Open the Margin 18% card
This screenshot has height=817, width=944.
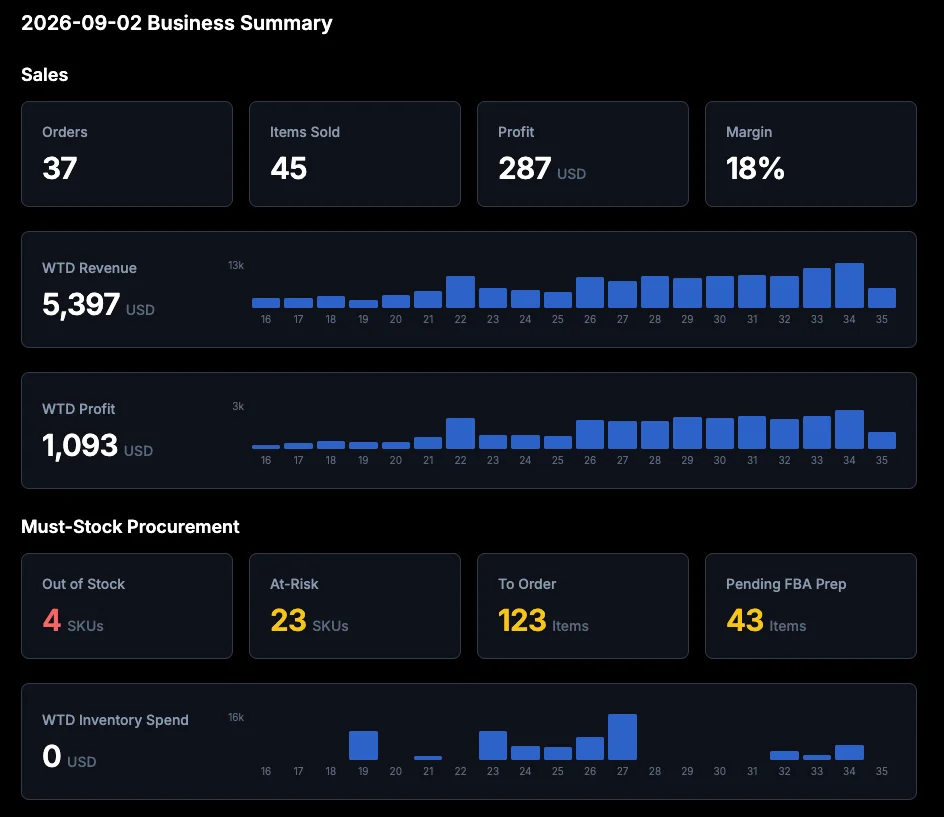pos(810,154)
